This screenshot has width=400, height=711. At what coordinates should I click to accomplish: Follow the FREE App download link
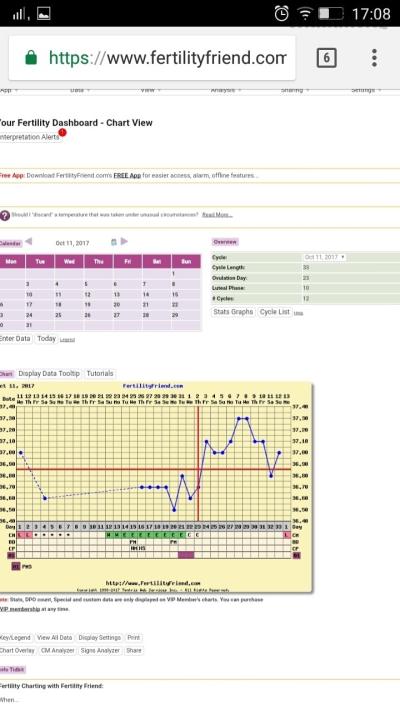click(x=127, y=175)
